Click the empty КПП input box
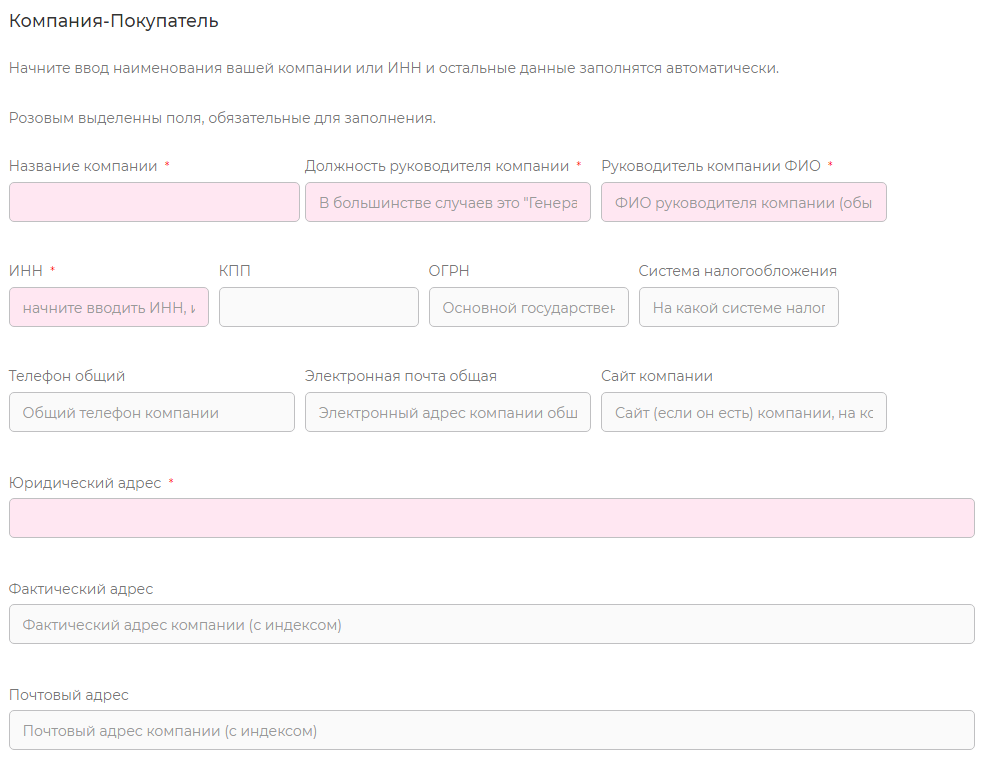The width and height of the screenshot is (988, 766). coord(318,307)
